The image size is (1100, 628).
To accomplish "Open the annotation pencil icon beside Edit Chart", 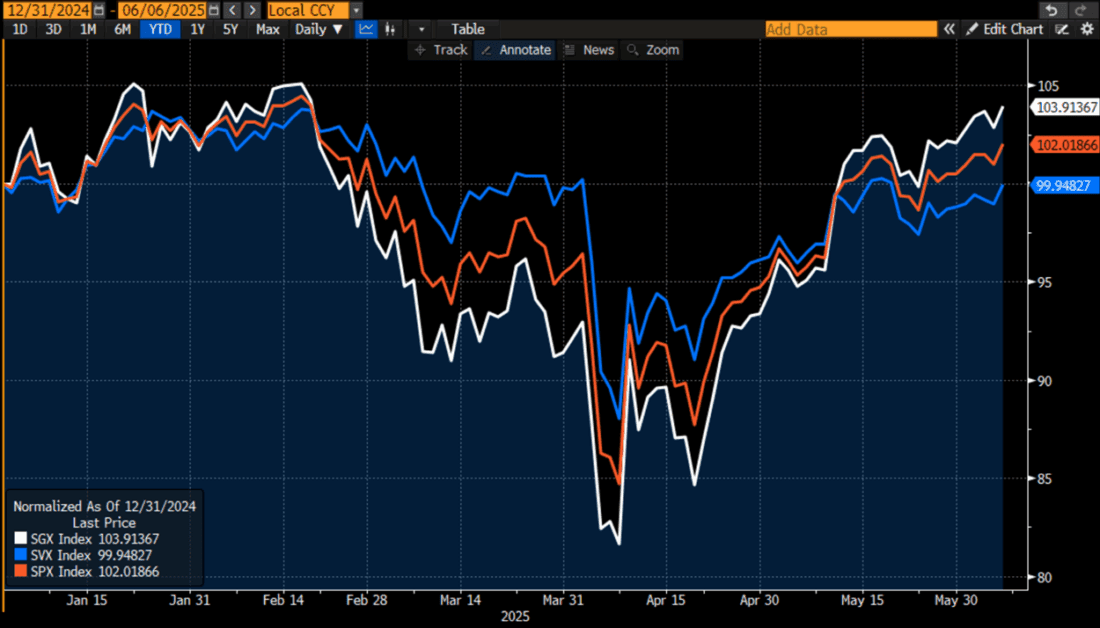I will coord(1062,29).
